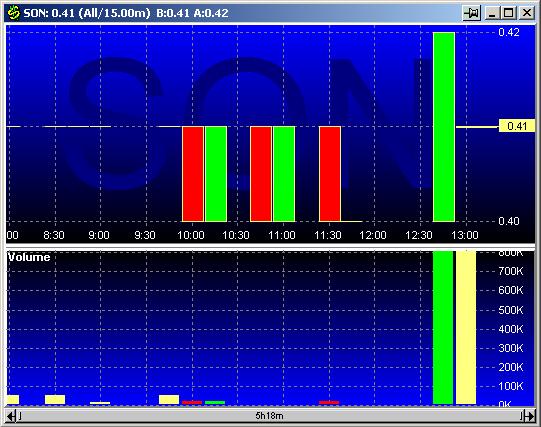Click the 12:30 time axis label
541x427 pixels.
click(x=419, y=235)
